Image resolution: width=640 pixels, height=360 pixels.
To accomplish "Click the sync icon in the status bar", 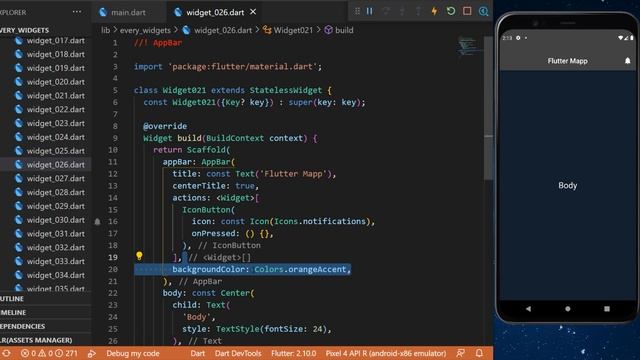I will (x=7, y=353).
